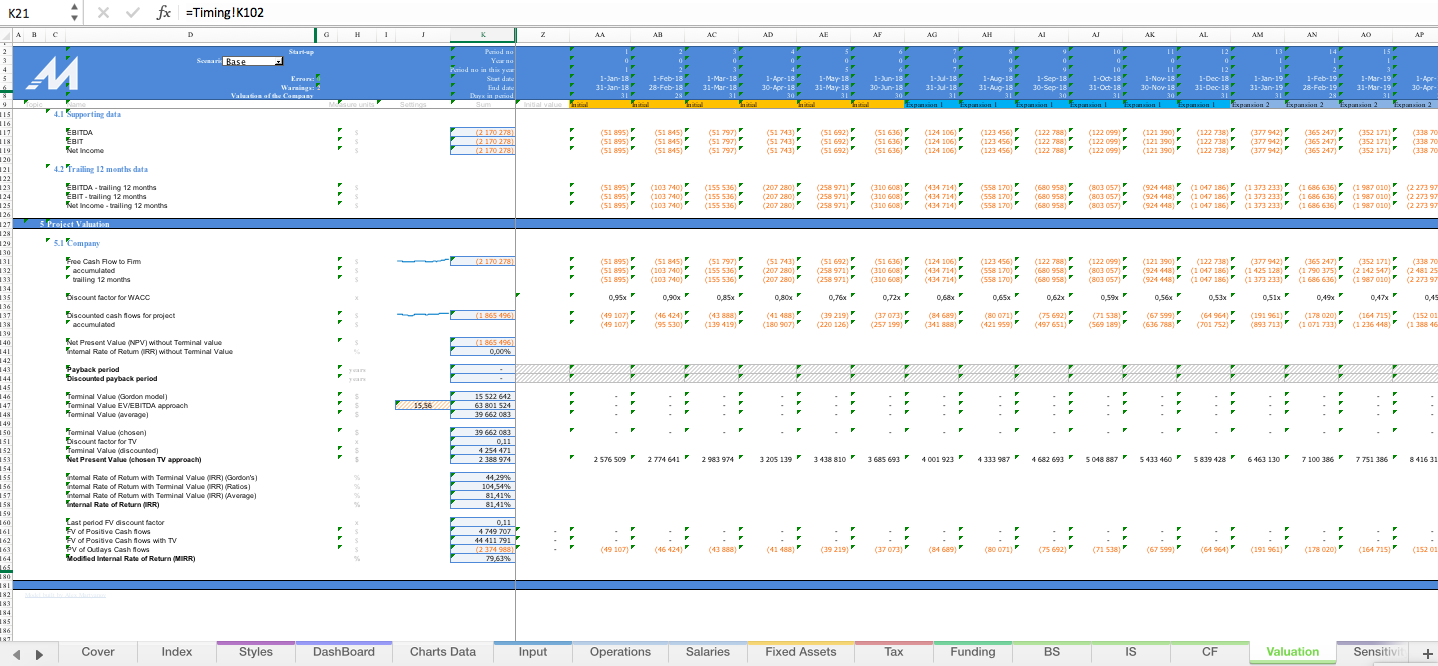Click the fx insert function icon
This screenshot has height=666, width=1438.
164,12
